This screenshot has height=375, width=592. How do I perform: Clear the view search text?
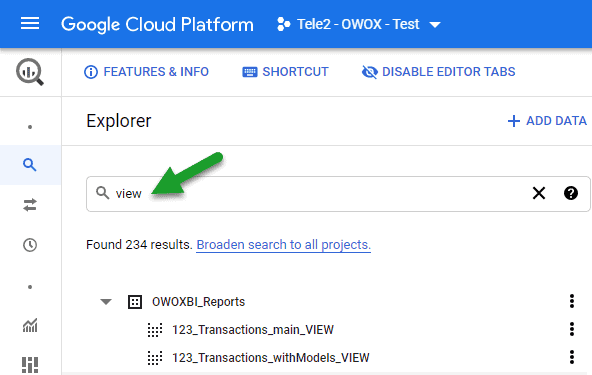[539, 193]
